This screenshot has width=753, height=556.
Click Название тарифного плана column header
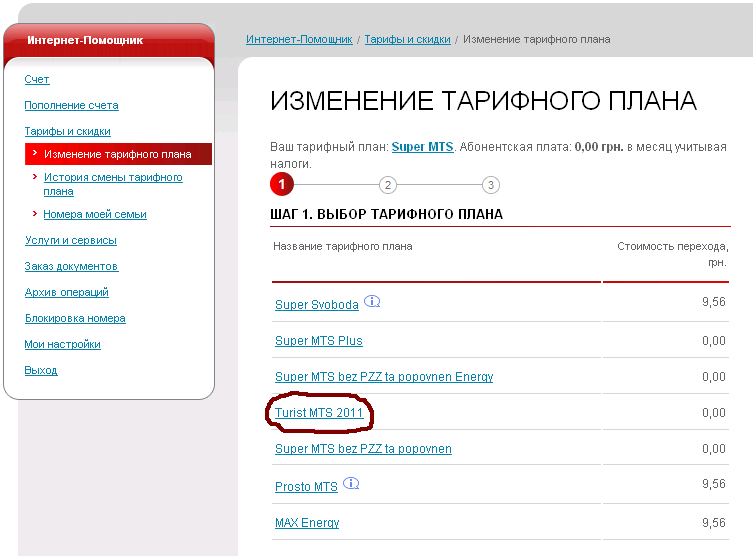(343, 246)
